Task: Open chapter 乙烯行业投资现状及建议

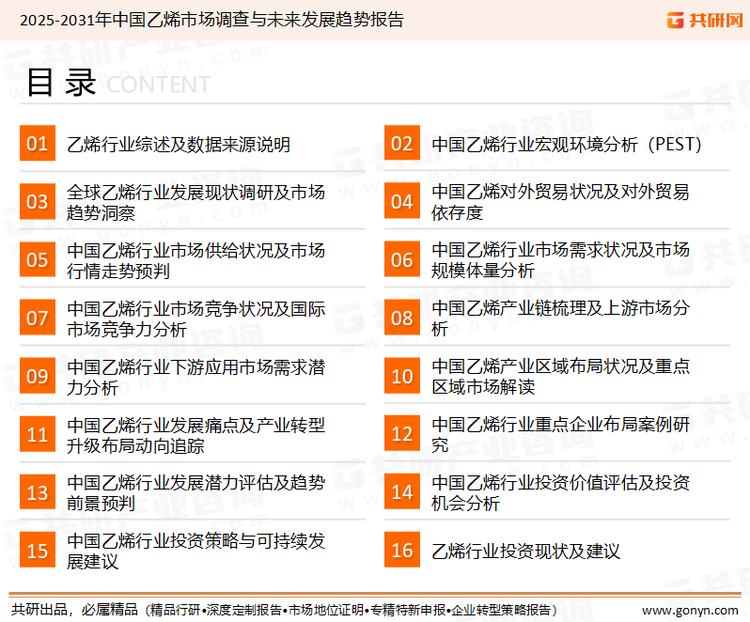Action: tap(526, 551)
